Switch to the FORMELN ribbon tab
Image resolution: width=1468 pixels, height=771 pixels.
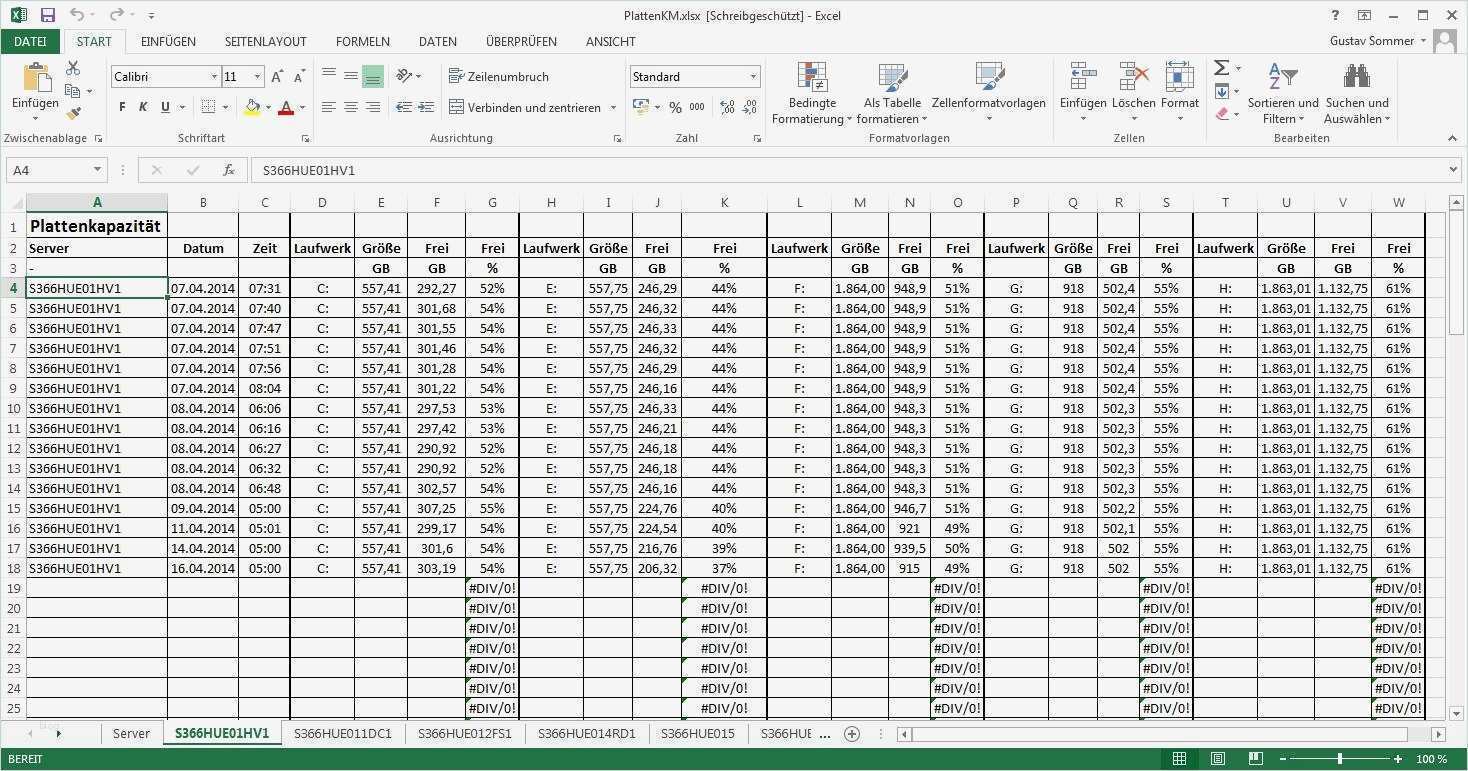(362, 41)
